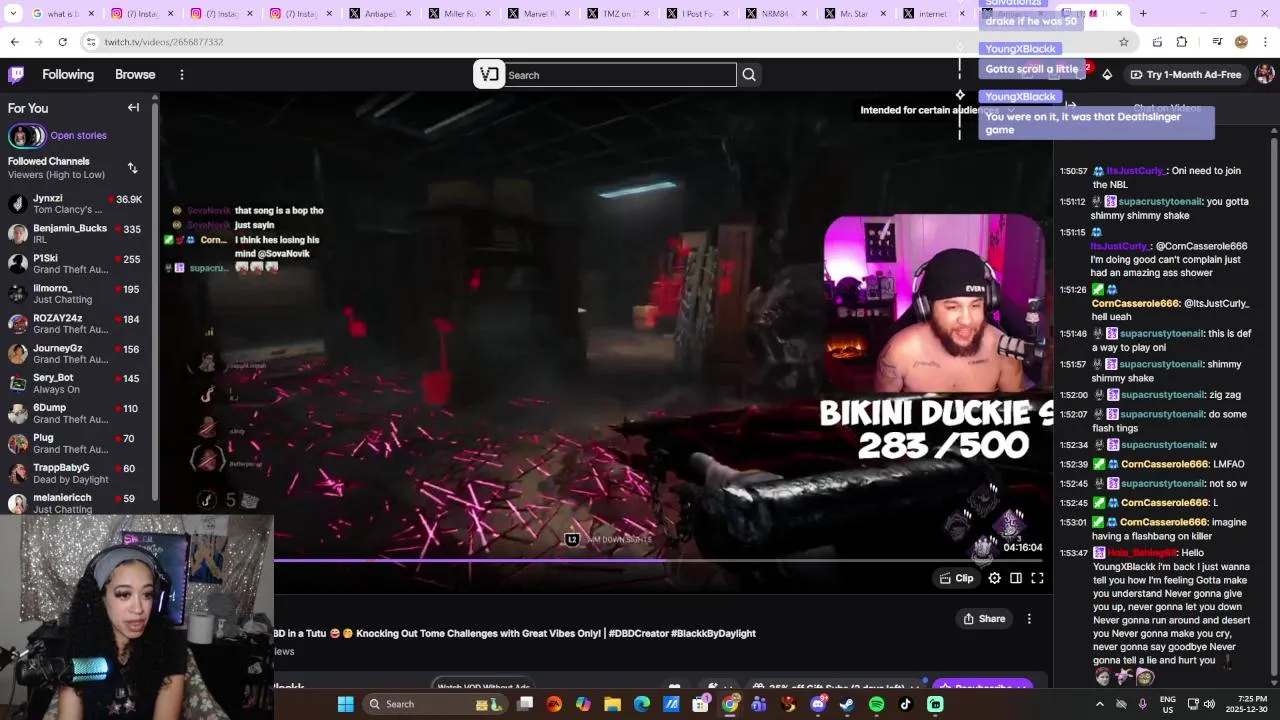Show hidden system tray icons
This screenshot has height=720, width=1280.
[x=1099, y=704]
